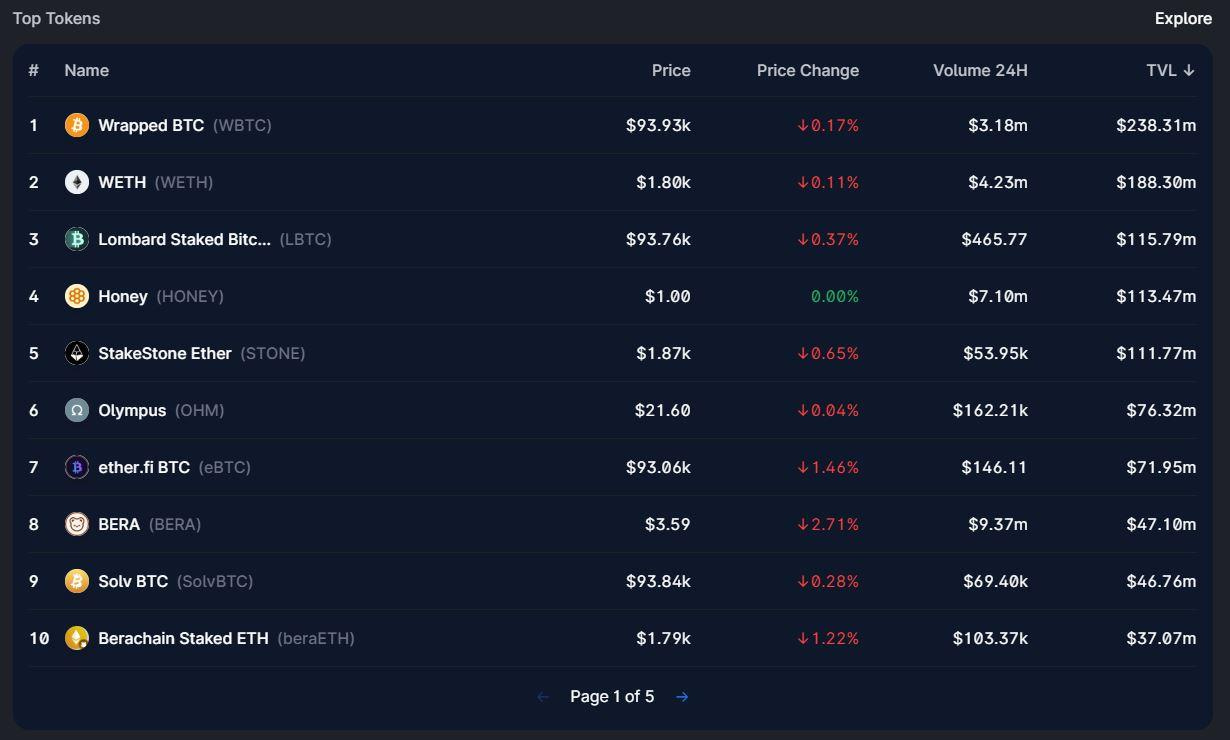The width and height of the screenshot is (1230, 740).
Task: Click the (beraETH) ticker symbol
Action: click(x=316, y=638)
